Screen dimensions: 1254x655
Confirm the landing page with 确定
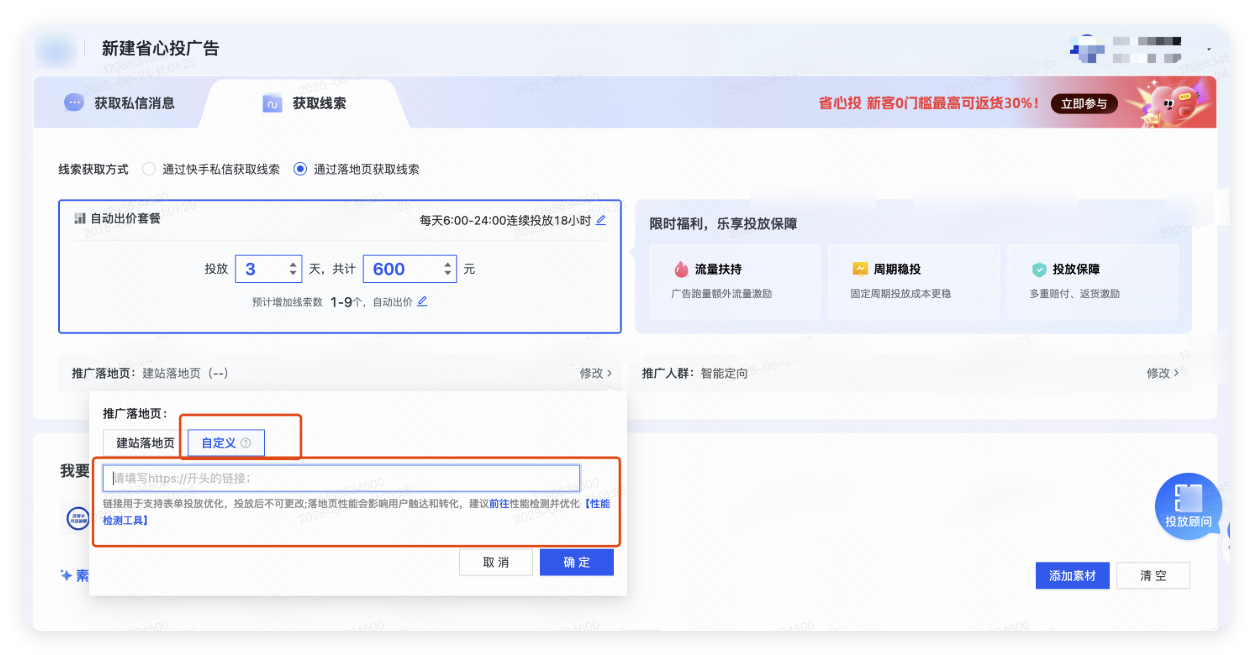tap(576, 562)
